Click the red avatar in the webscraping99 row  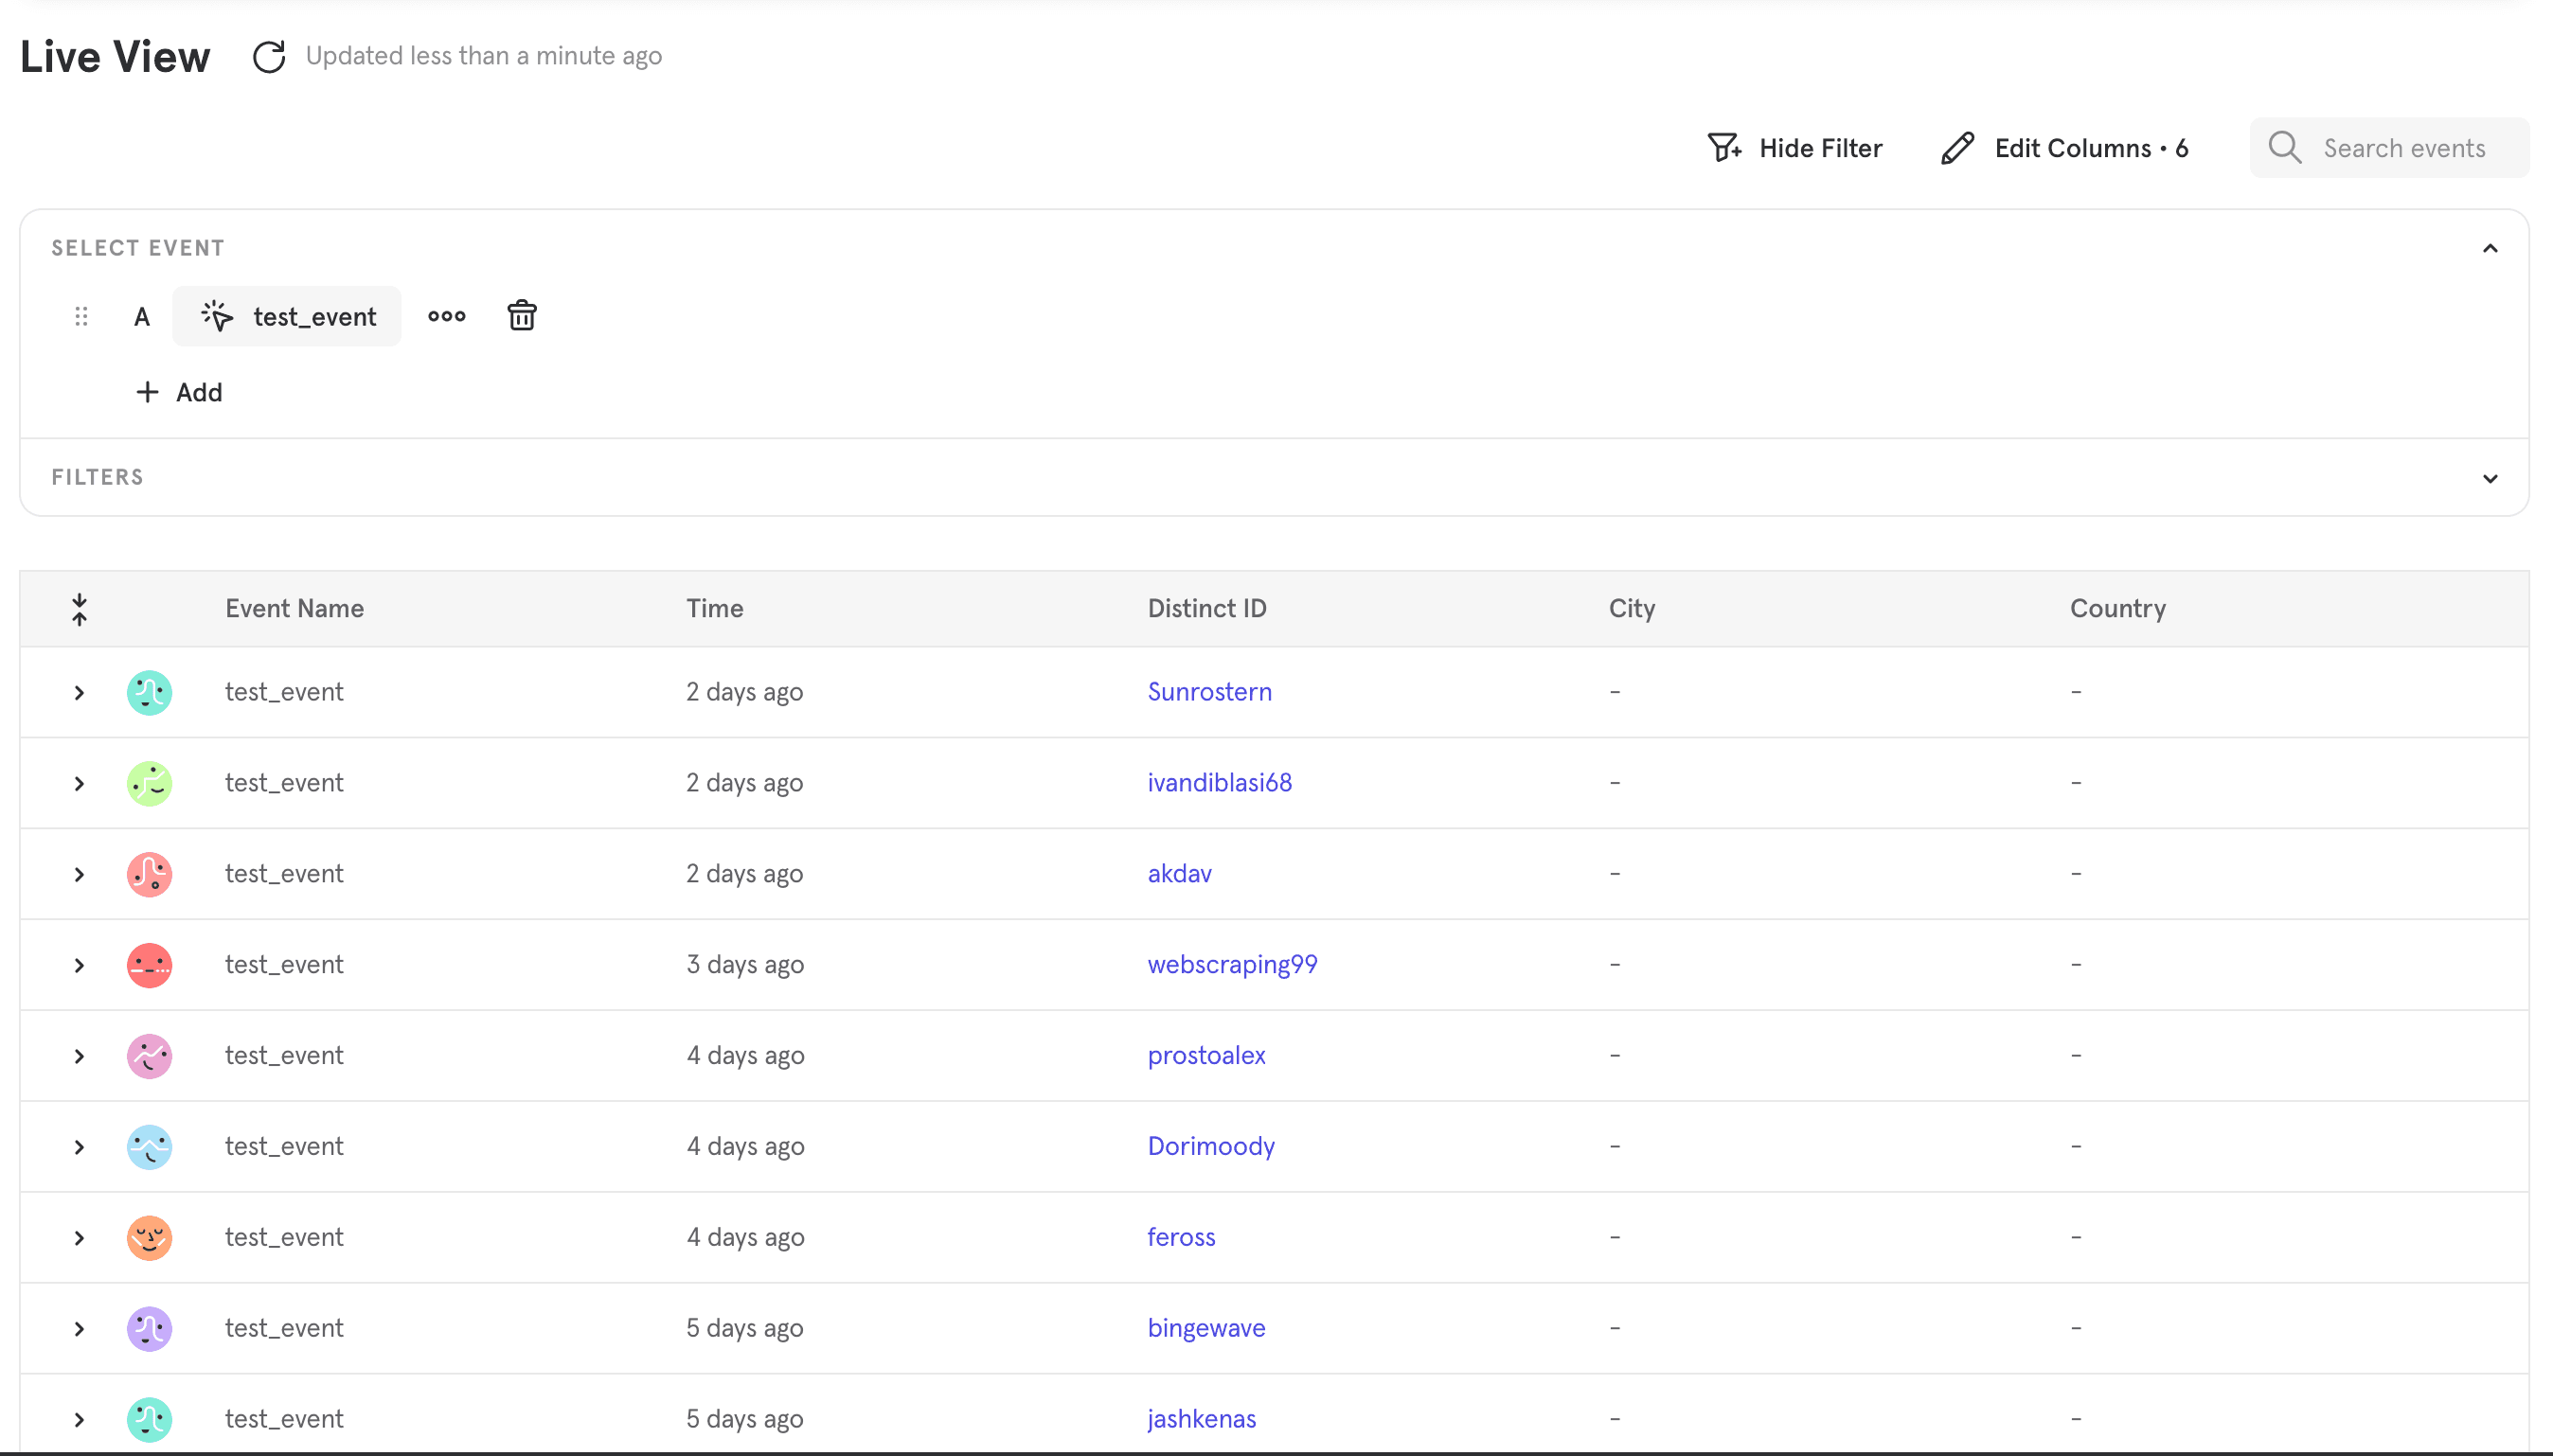click(149, 965)
